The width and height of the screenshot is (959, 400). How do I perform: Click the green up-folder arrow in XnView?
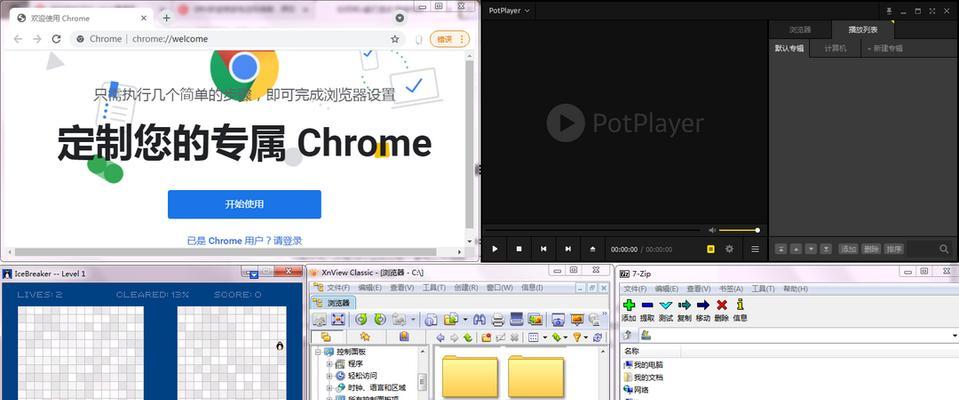click(x=467, y=337)
